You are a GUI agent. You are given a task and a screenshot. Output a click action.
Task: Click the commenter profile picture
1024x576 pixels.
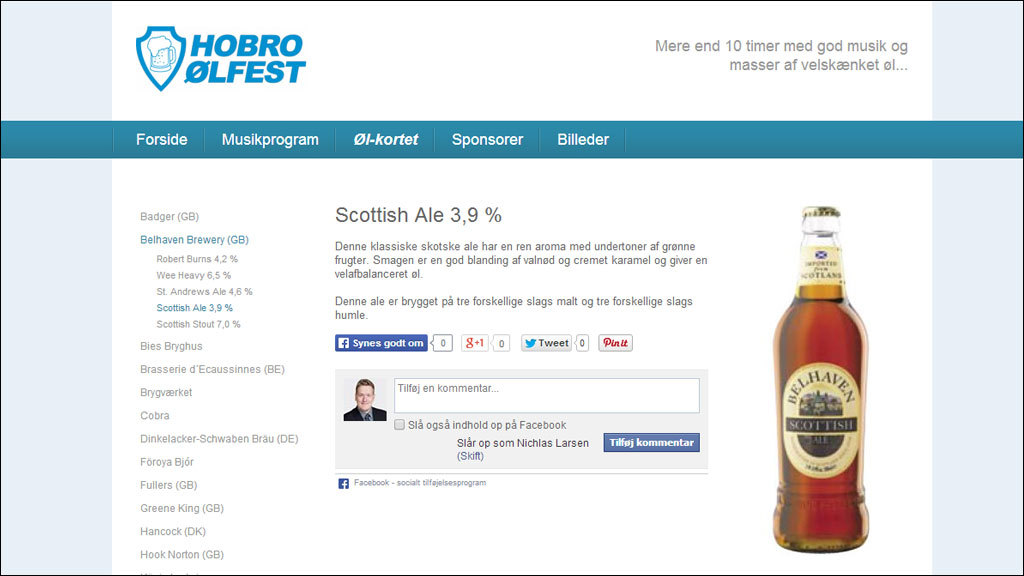365,400
